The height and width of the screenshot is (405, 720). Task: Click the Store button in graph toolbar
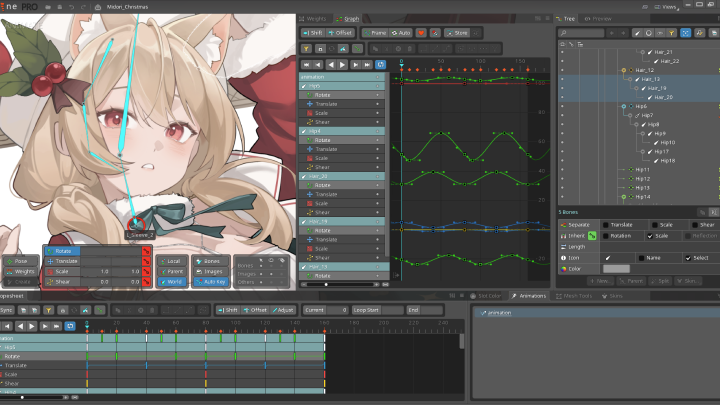[457, 33]
